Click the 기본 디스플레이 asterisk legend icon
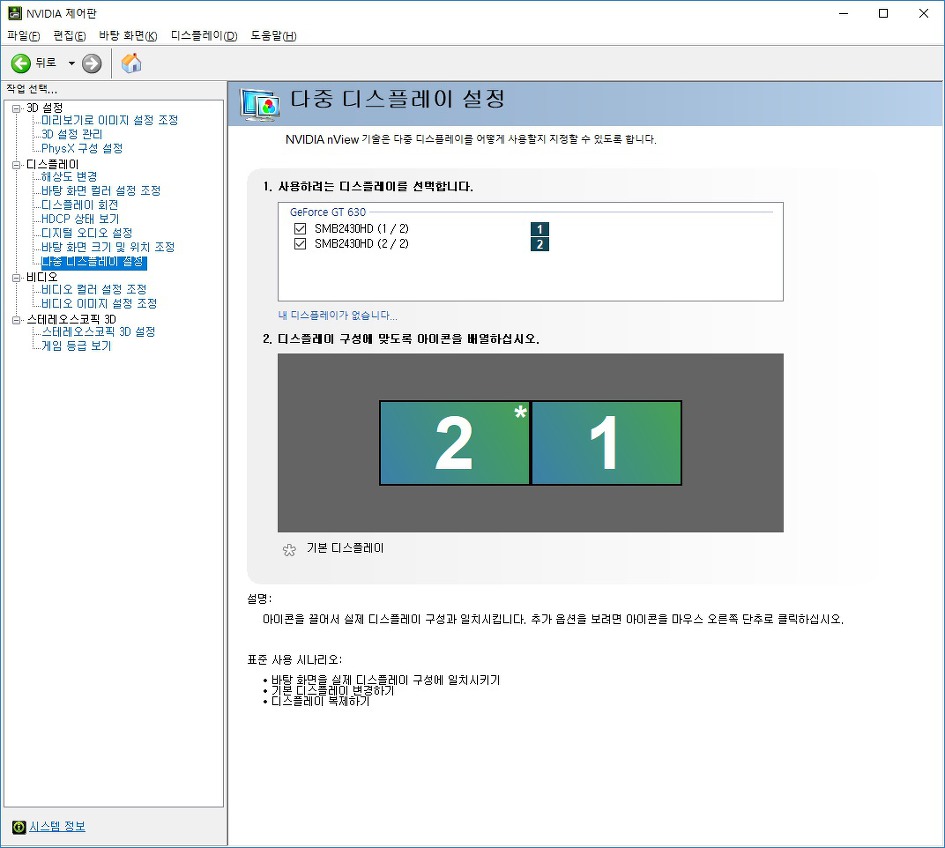 coord(289,550)
